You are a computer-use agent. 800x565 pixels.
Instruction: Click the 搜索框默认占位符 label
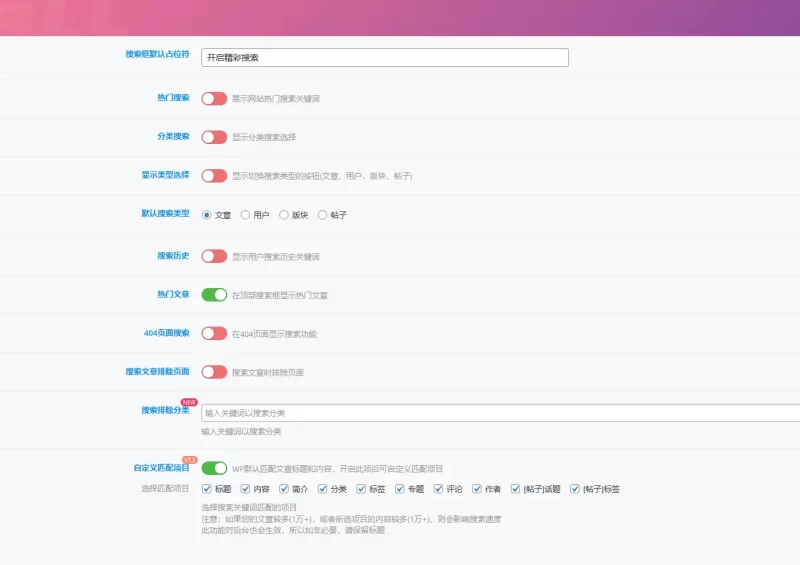click(x=158, y=54)
